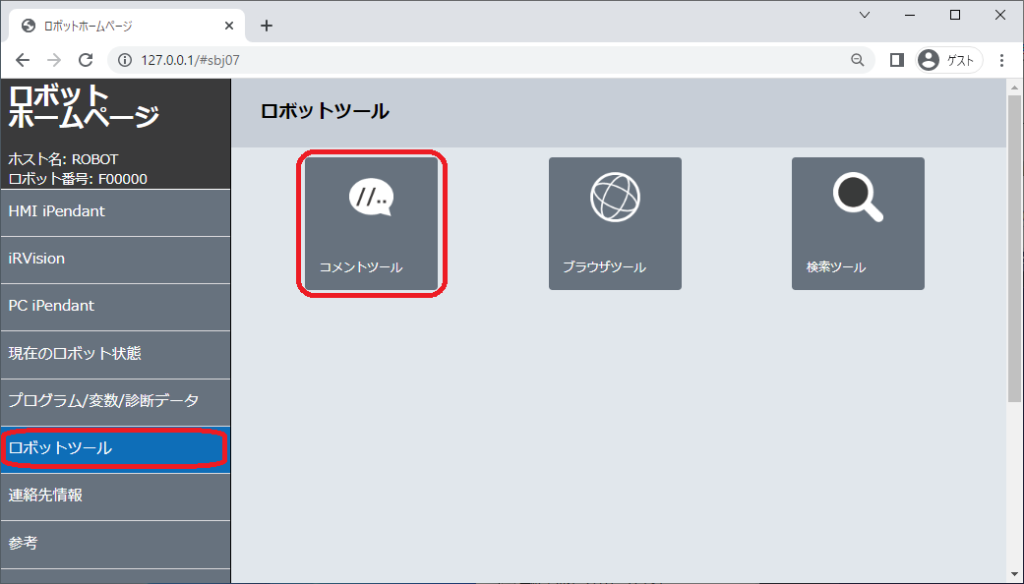The image size is (1024, 584).
Task: Open a new browser tab
Action: 266,26
